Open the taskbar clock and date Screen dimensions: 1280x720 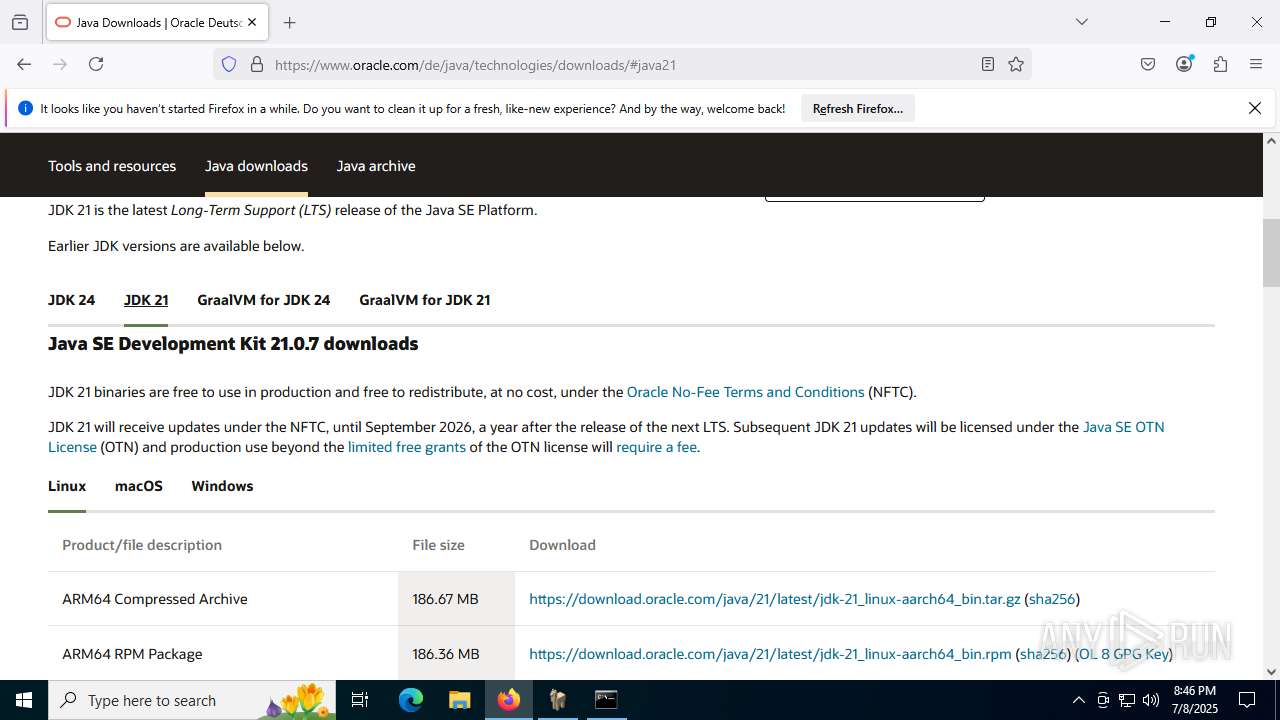pyautogui.click(x=1194, y=700)
